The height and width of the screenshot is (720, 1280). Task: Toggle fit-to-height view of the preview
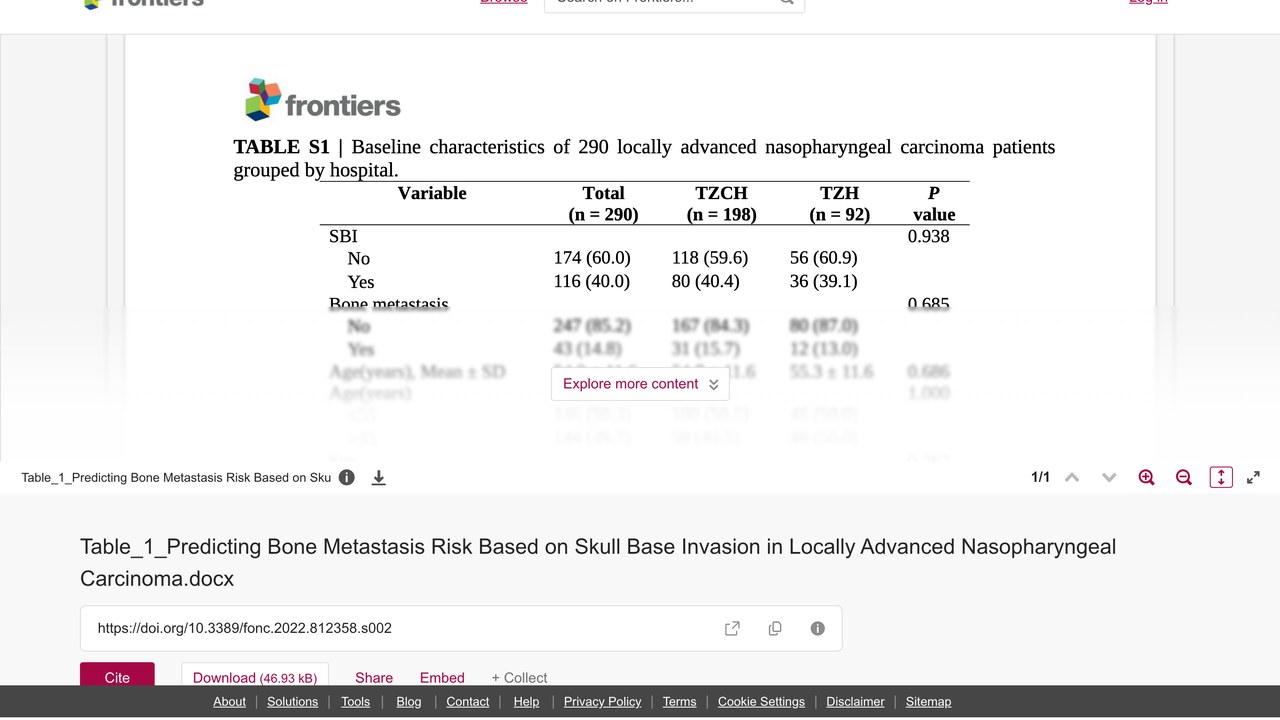(1221, 478)
